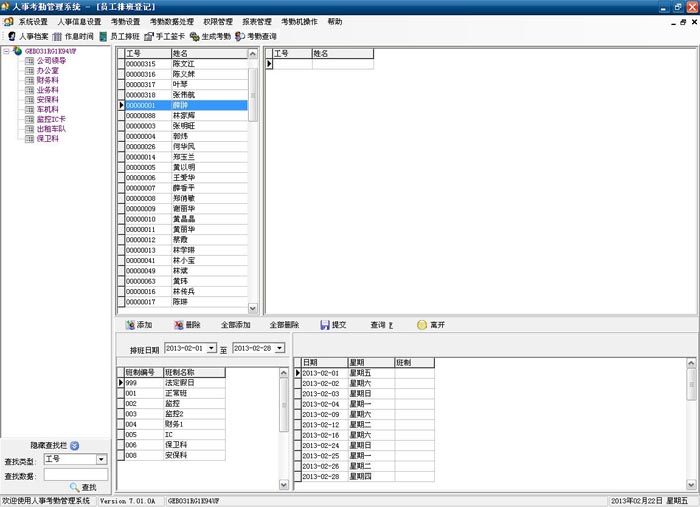Open 手工签卡 toolbar icon
This screenshot has width=700, height=507.
click(166, 36)
